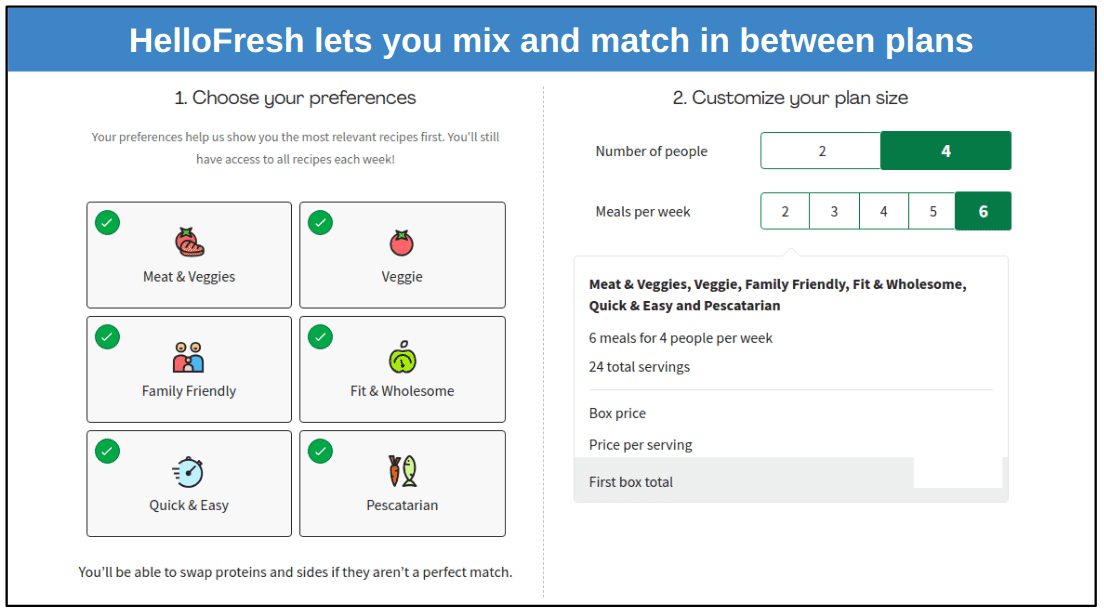Viewport: 1104px width, 613px height.
Task: Choose 2 meals per week
Action: click(x=785, y=211)
